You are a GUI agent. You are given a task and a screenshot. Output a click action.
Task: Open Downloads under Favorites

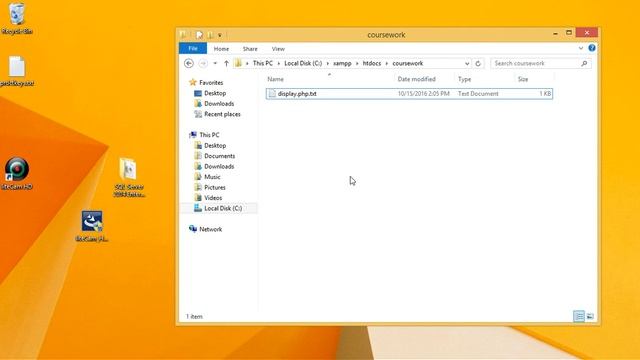tap(219, 104)
